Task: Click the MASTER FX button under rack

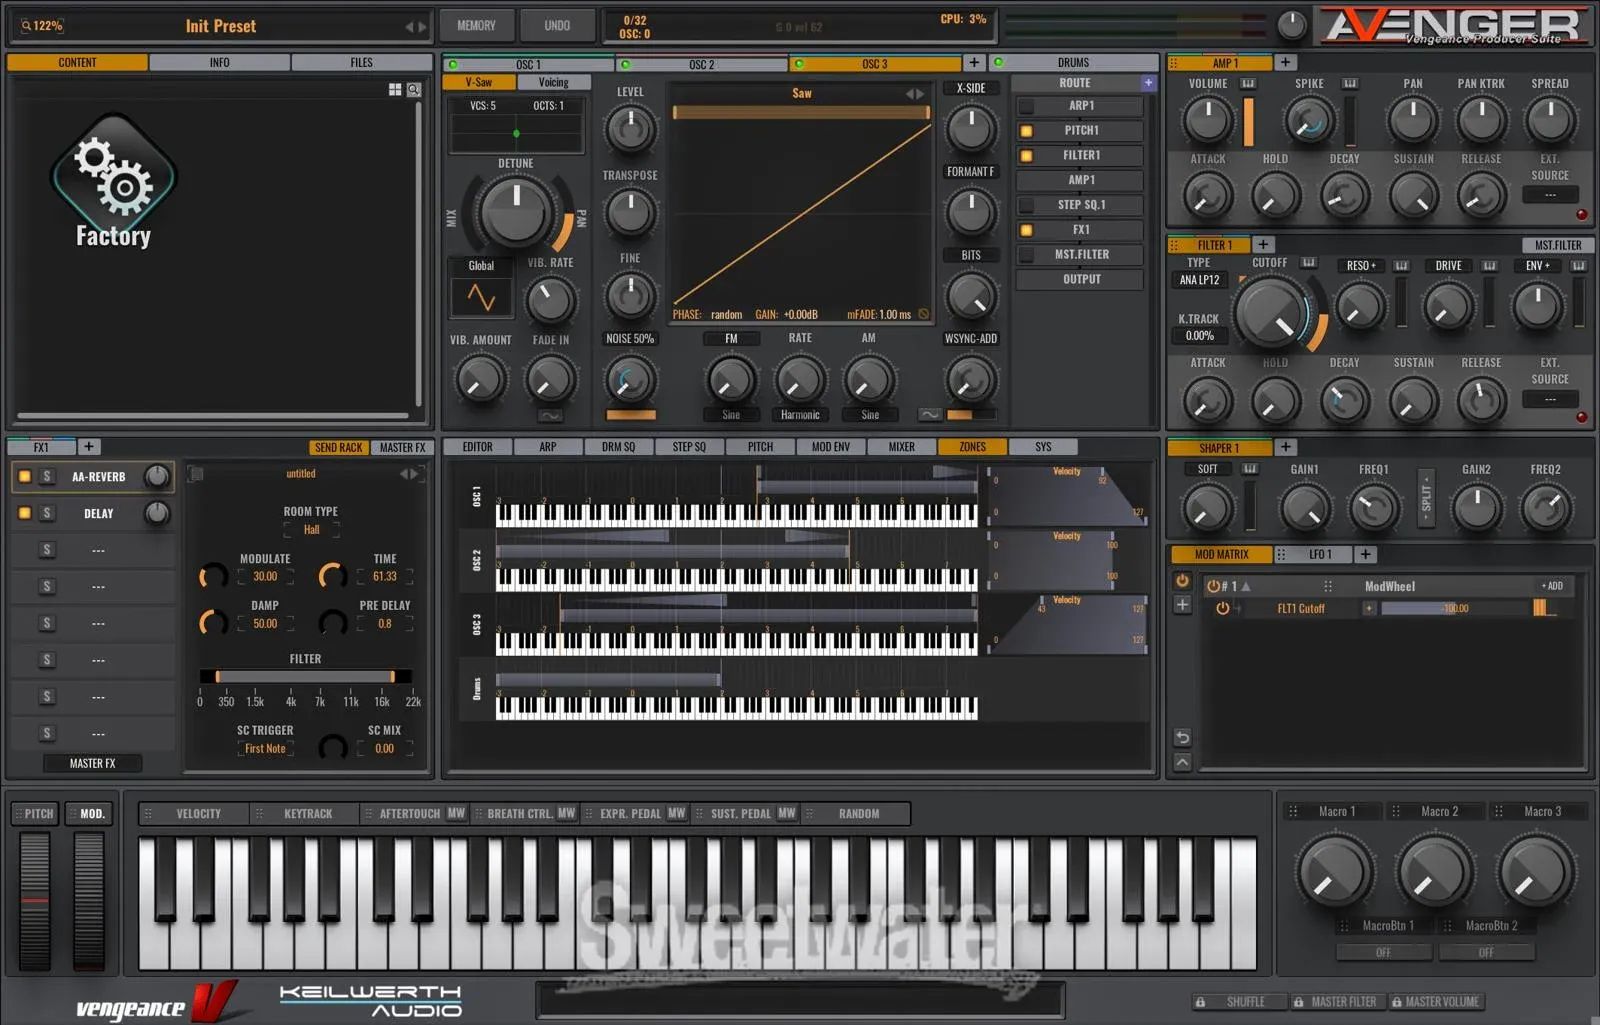Action: point(92,763)
